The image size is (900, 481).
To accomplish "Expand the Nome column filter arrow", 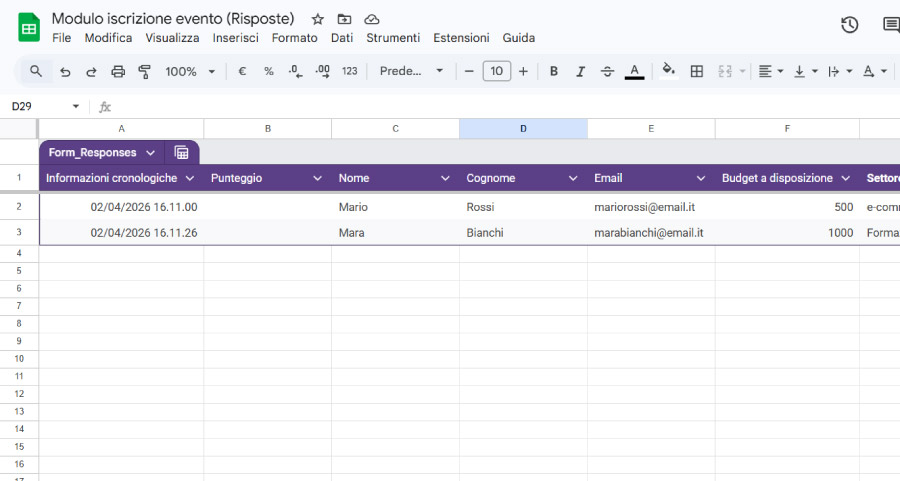I will 445,178.
